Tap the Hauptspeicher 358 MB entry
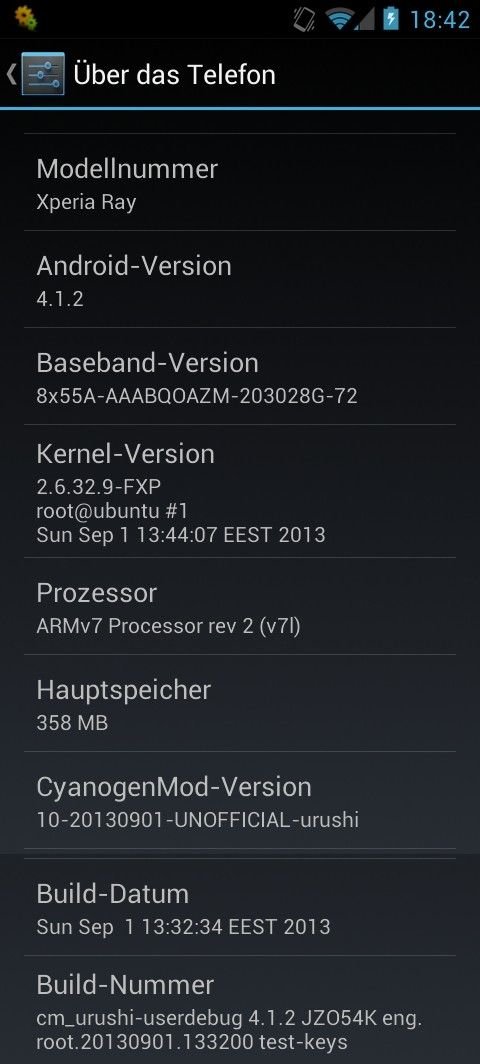 coord(240,704)
